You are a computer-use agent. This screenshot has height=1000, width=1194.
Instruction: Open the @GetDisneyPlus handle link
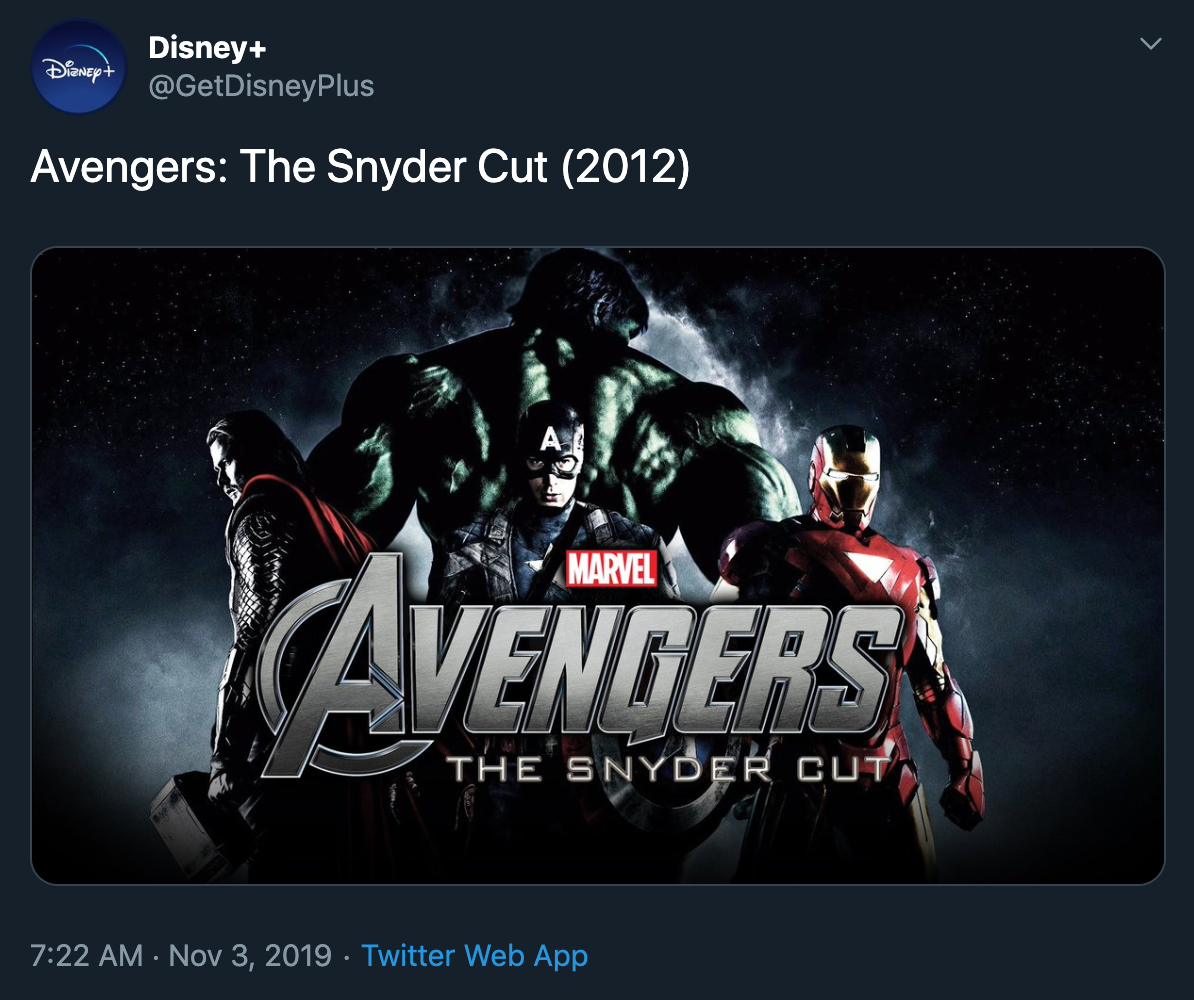coord(260,87)
